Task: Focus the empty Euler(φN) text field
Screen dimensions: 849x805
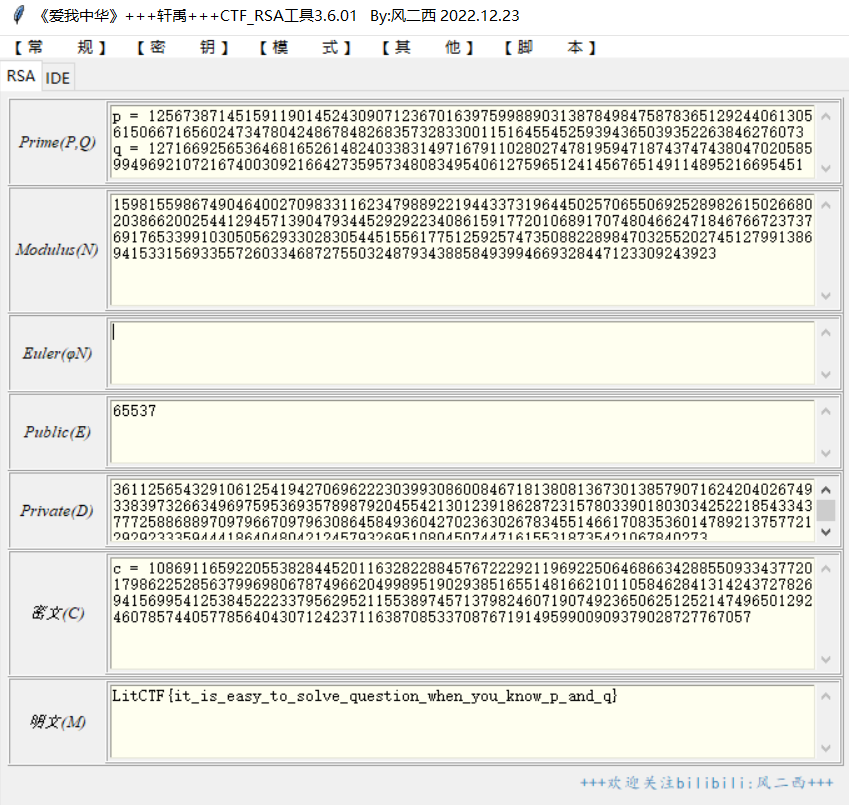Action: tap(460, 352)
